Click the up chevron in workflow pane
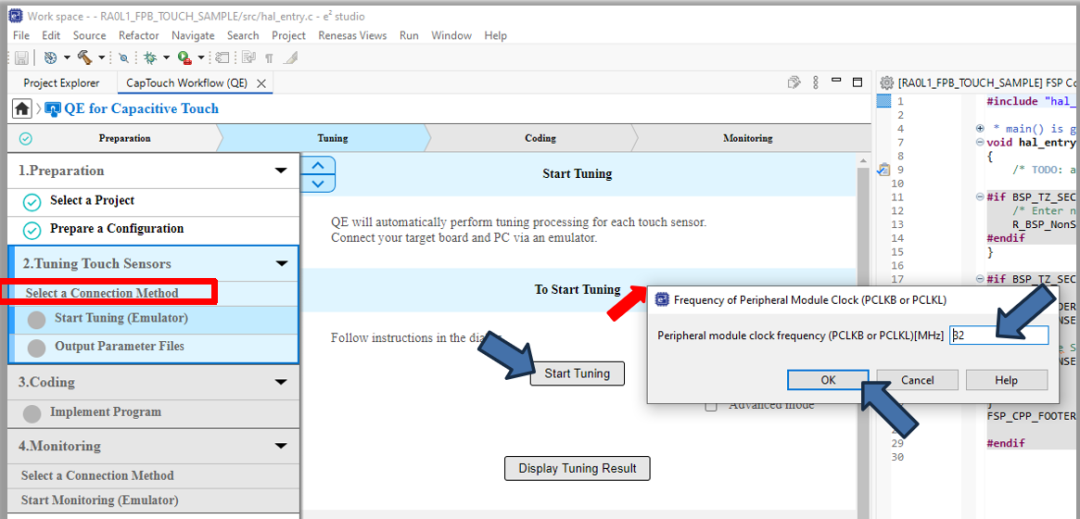 pyautogui.click(x=318, y=166)
